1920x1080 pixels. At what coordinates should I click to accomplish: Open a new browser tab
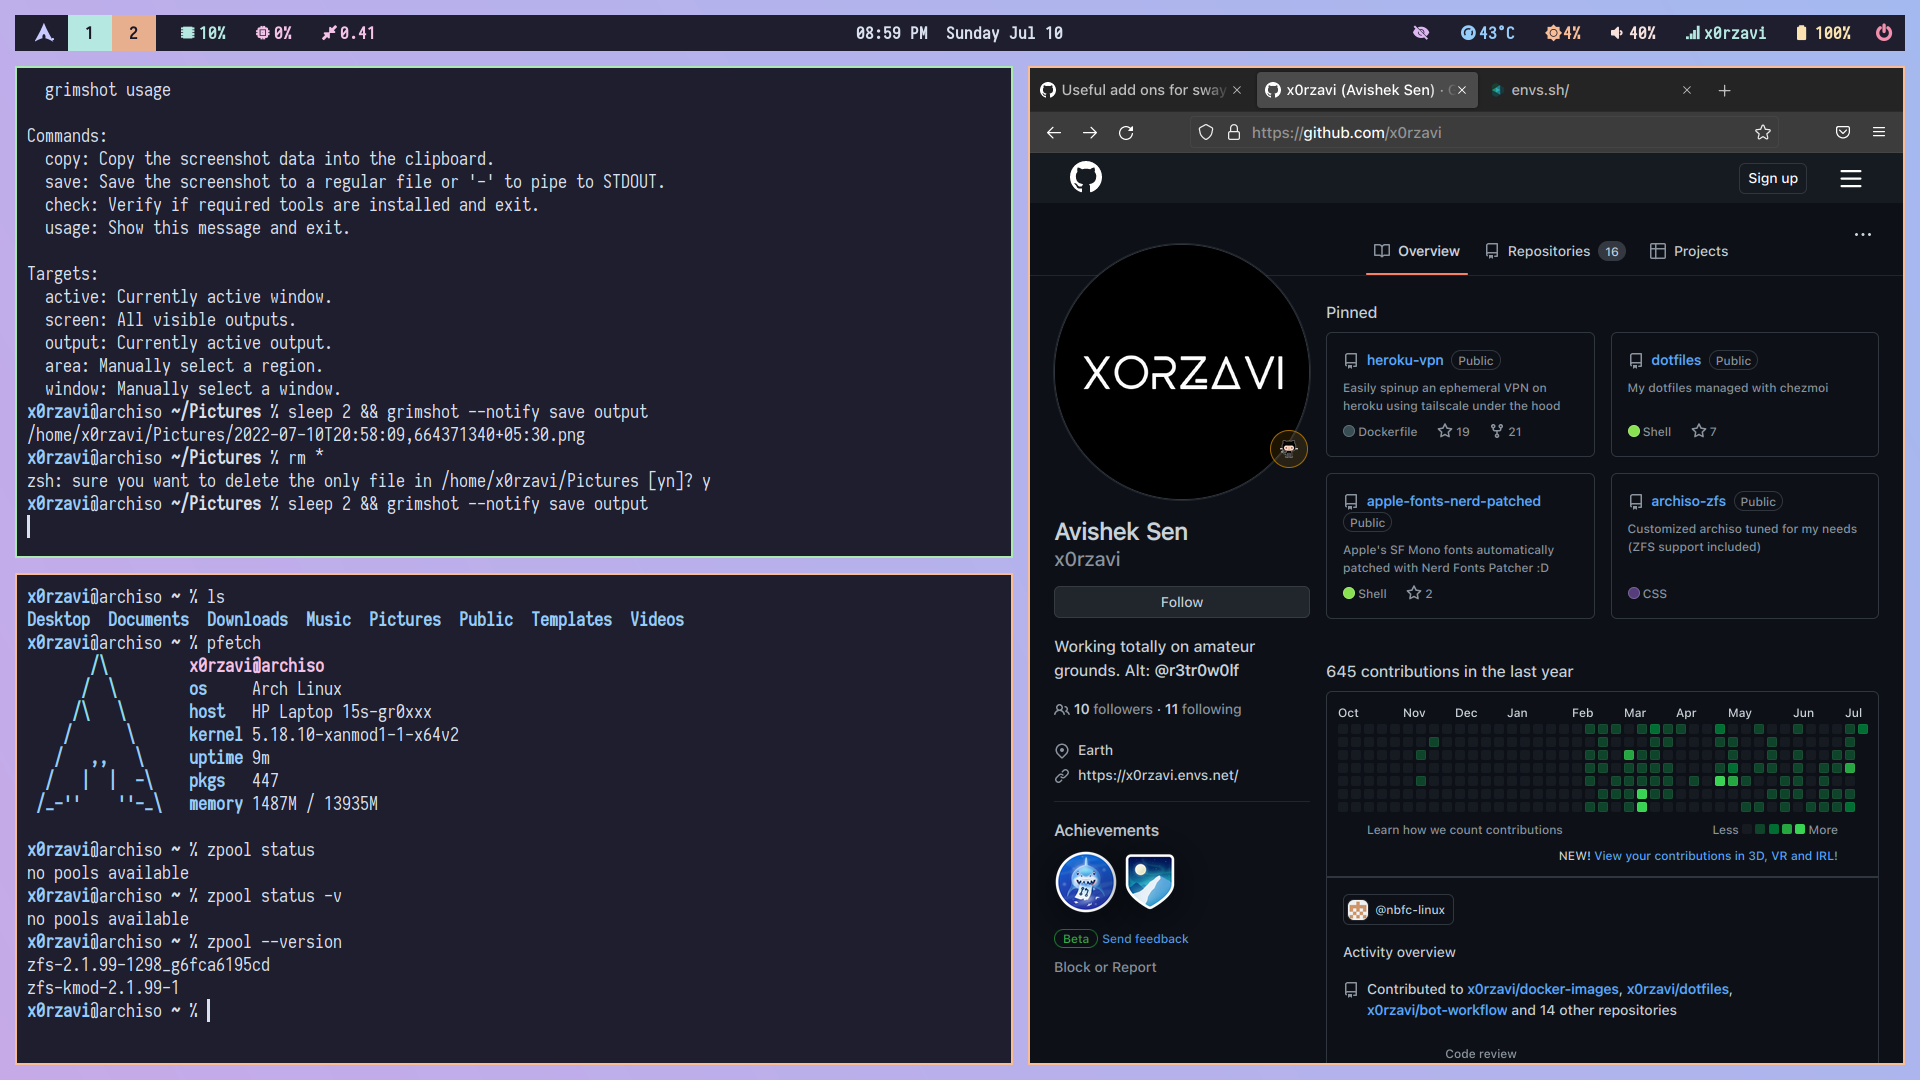(x=1724, y=90)
